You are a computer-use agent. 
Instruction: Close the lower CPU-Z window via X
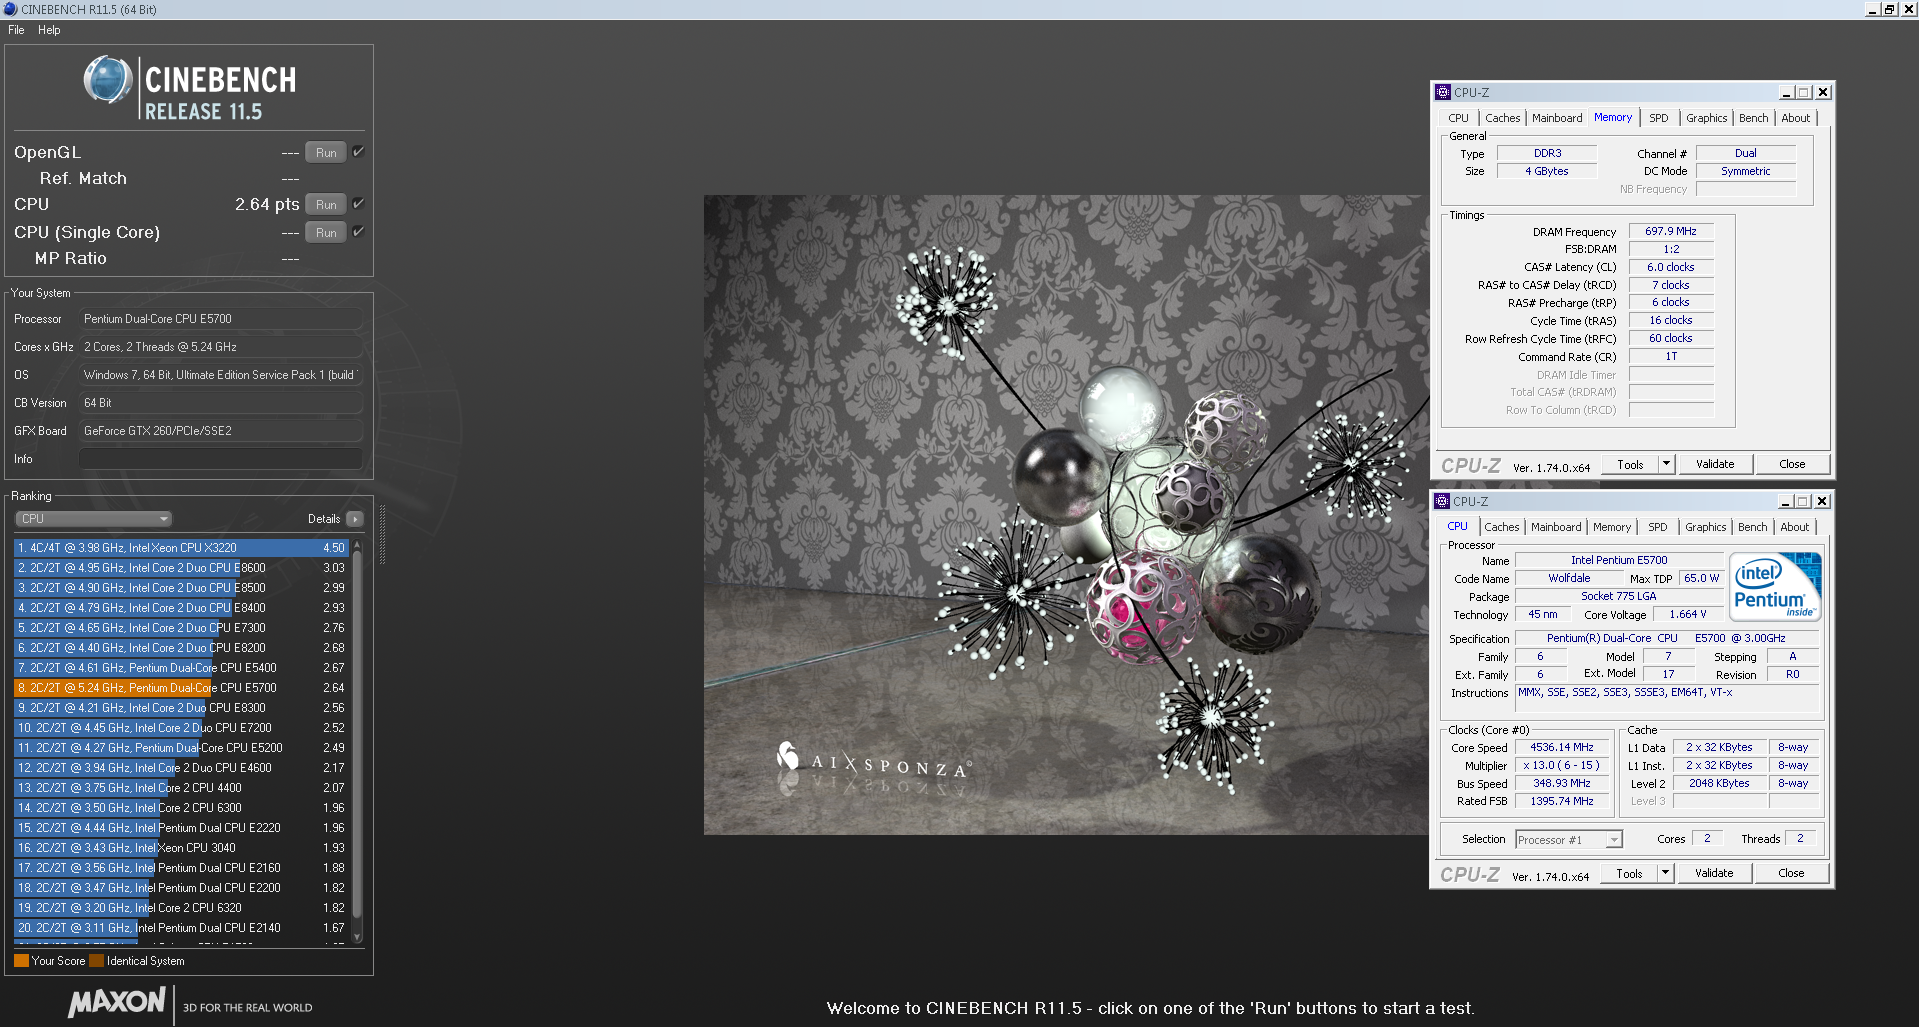coord(1822,501)
